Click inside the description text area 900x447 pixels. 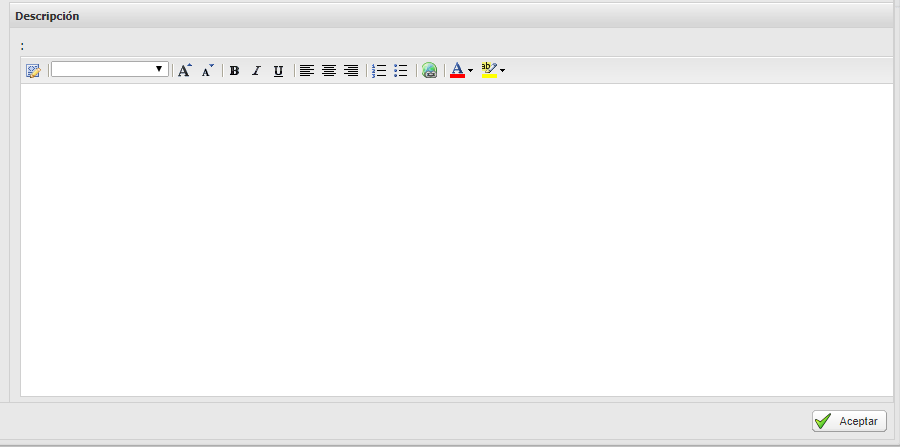point(456,240)
